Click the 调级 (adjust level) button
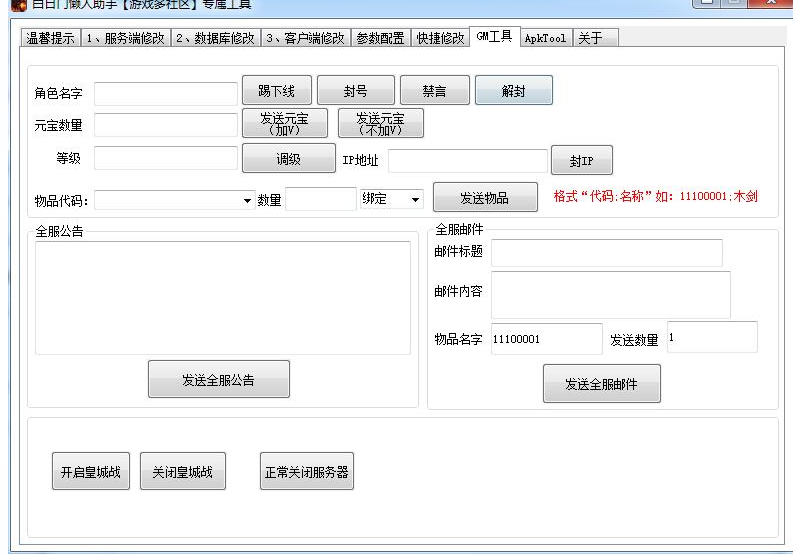Image resolution: width=793 pixels, height=556 pixels. [288, 158]
